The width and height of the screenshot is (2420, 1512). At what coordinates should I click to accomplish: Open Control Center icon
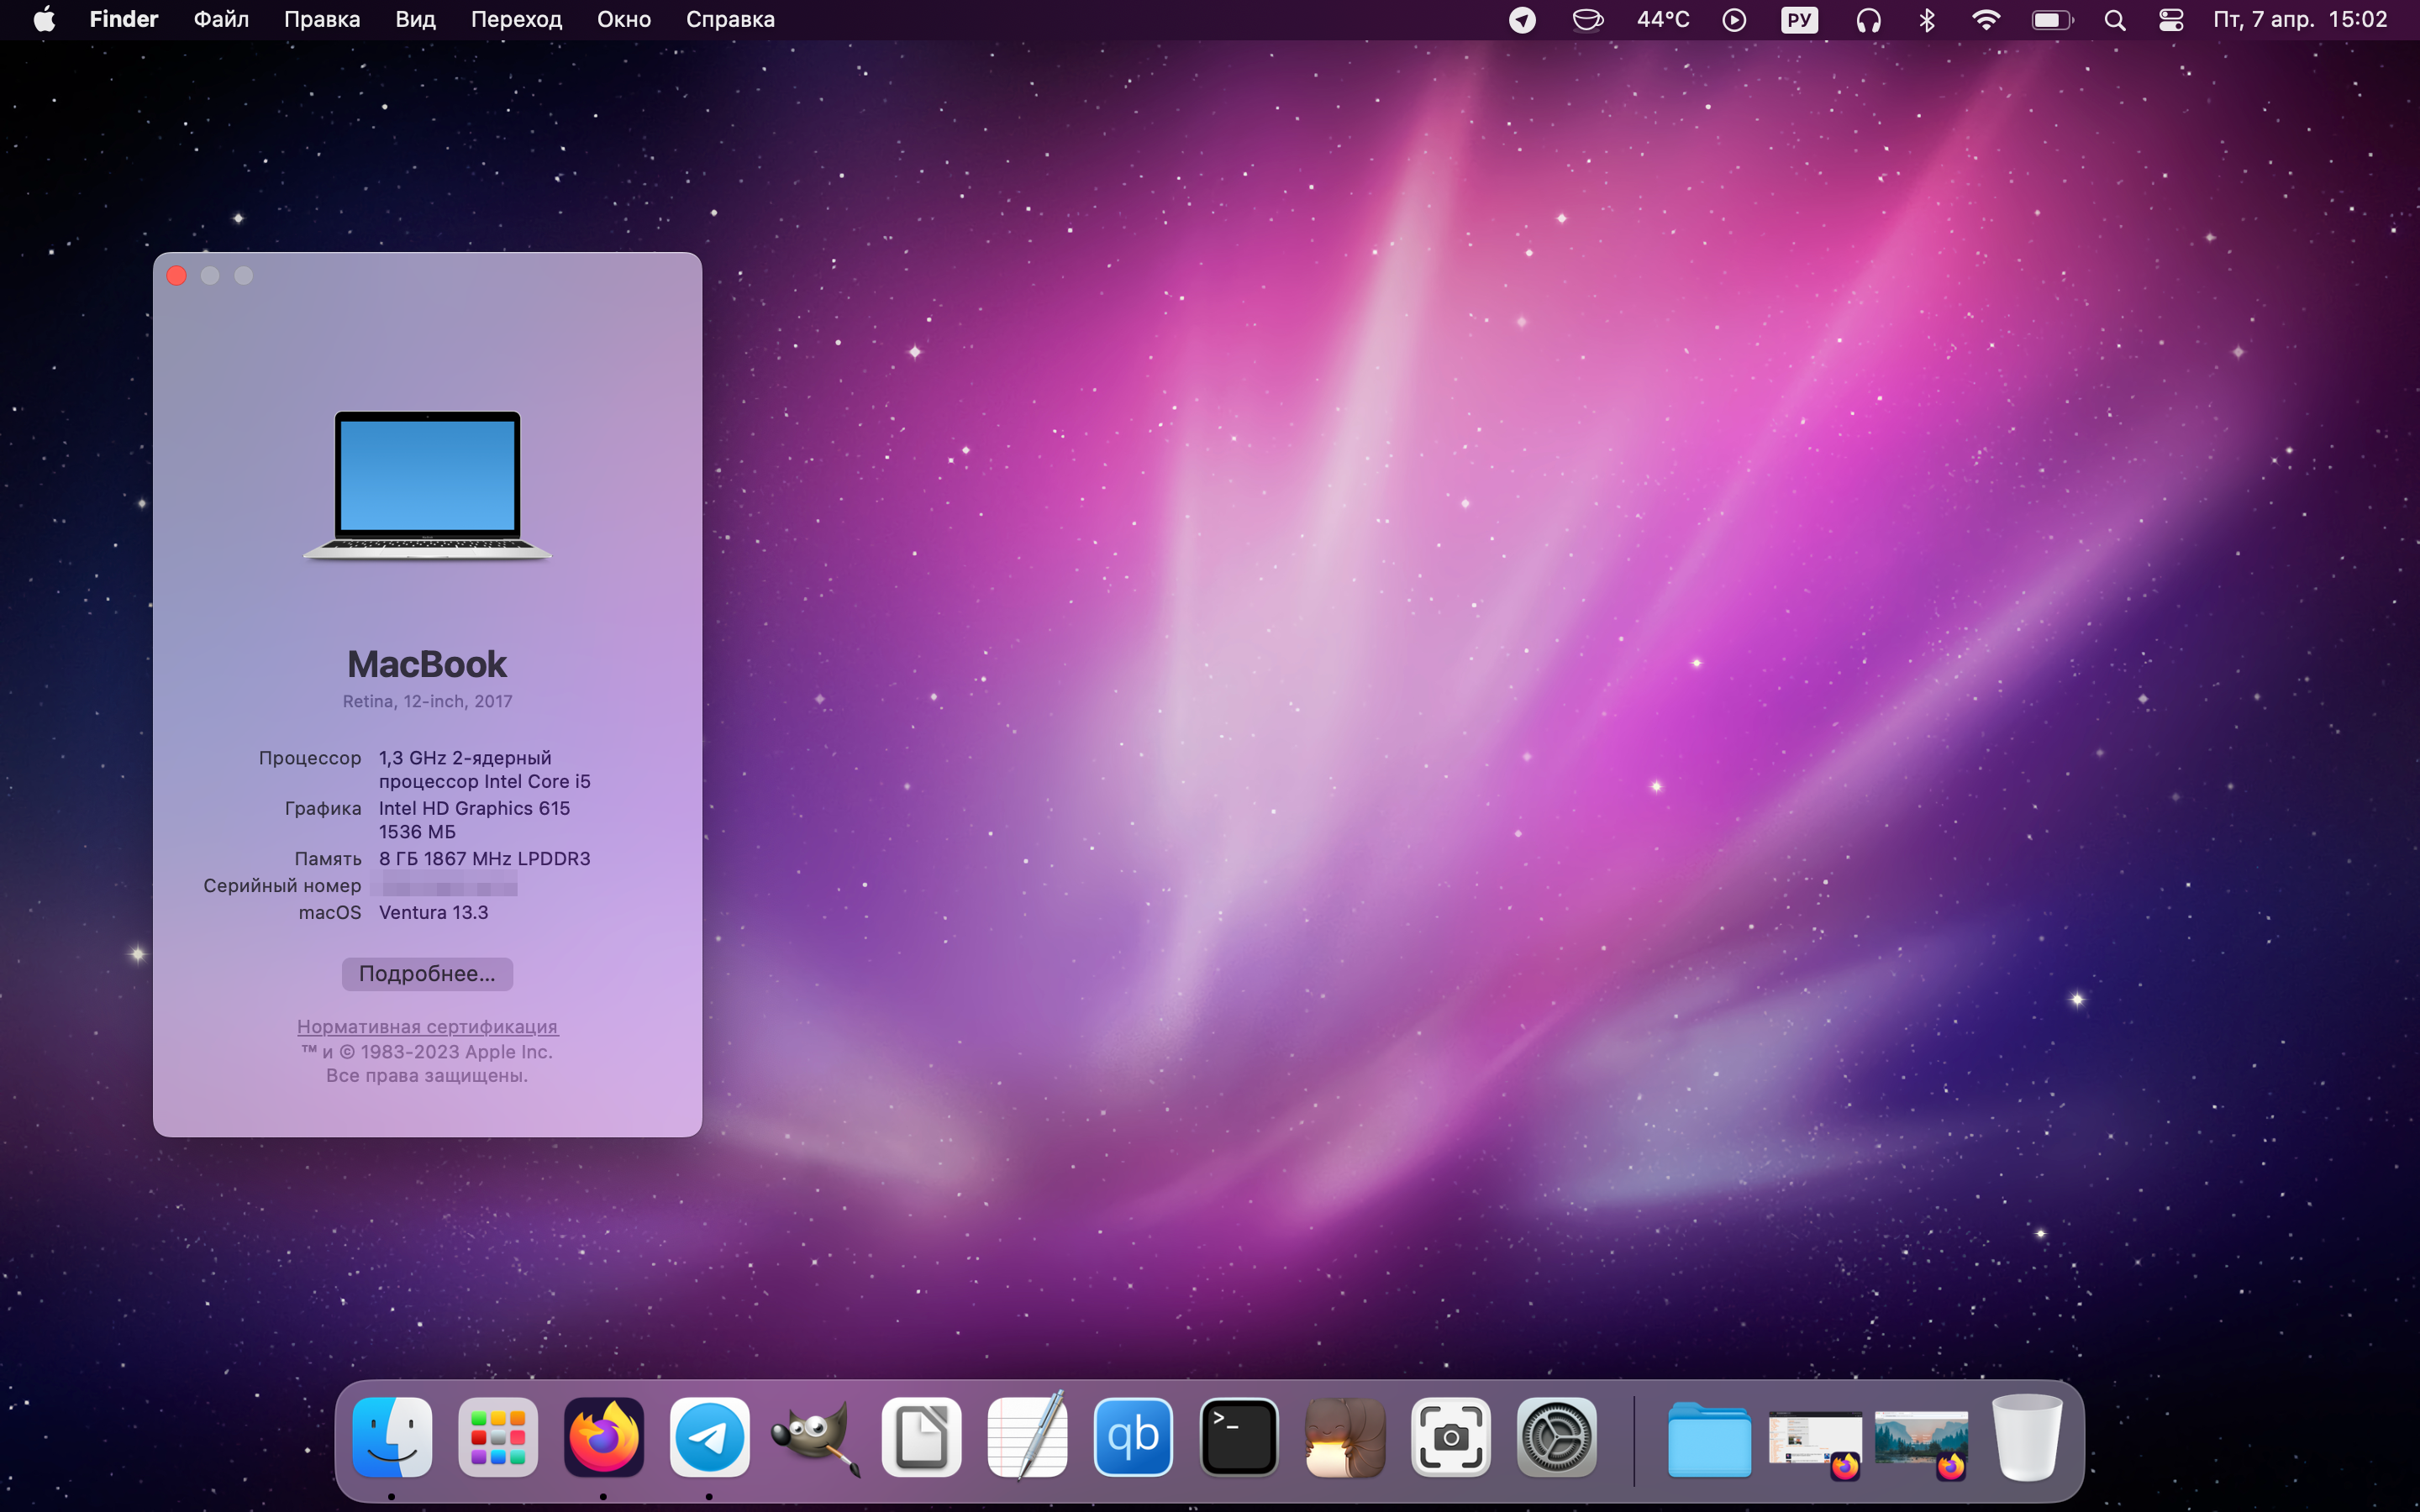click(2171, 20)
